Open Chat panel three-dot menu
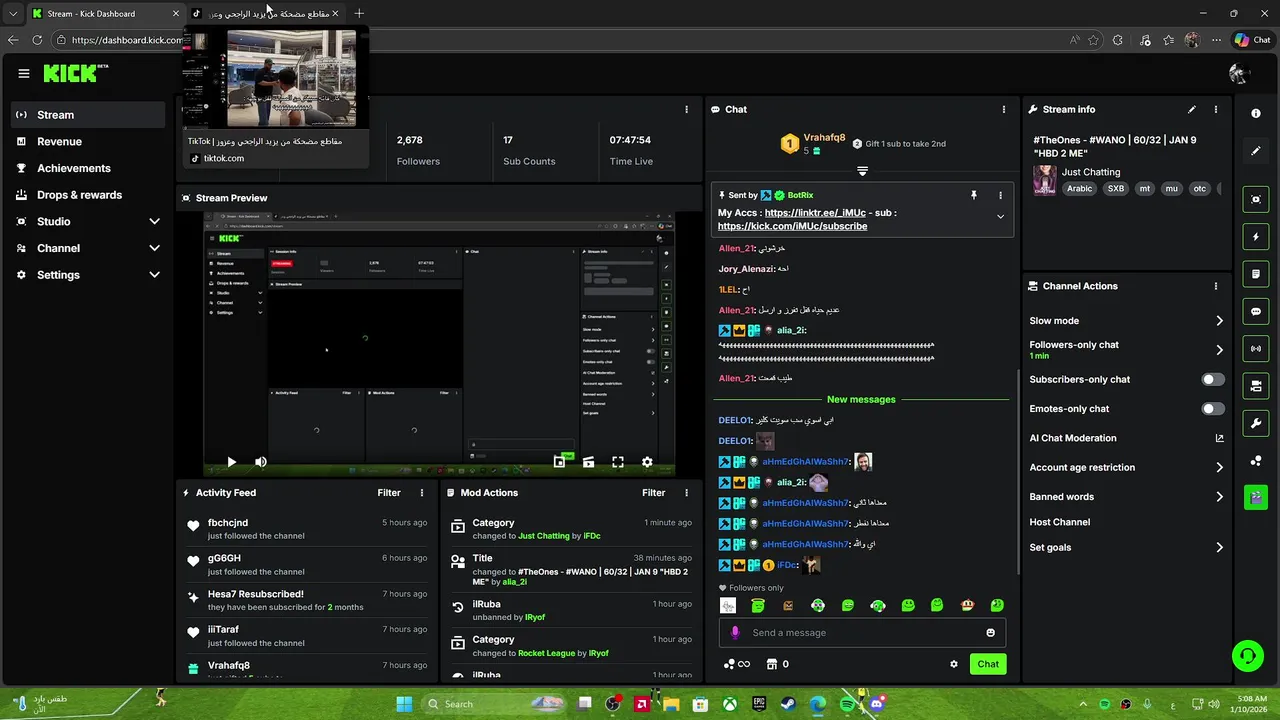 pos(1004,109)
